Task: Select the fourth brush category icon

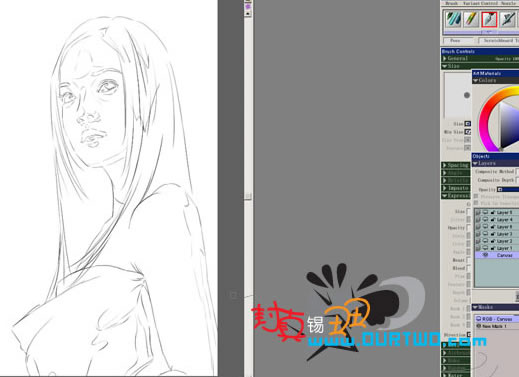Action: pyautogui.click(x=507, y=19)
